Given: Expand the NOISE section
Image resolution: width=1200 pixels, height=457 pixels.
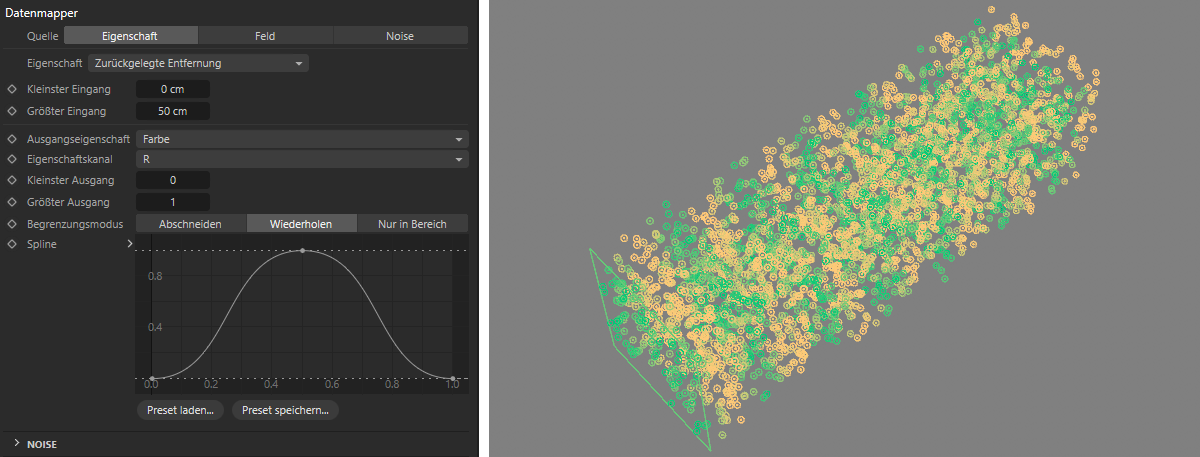Looking at the screenshot, I should pos(17,443).
